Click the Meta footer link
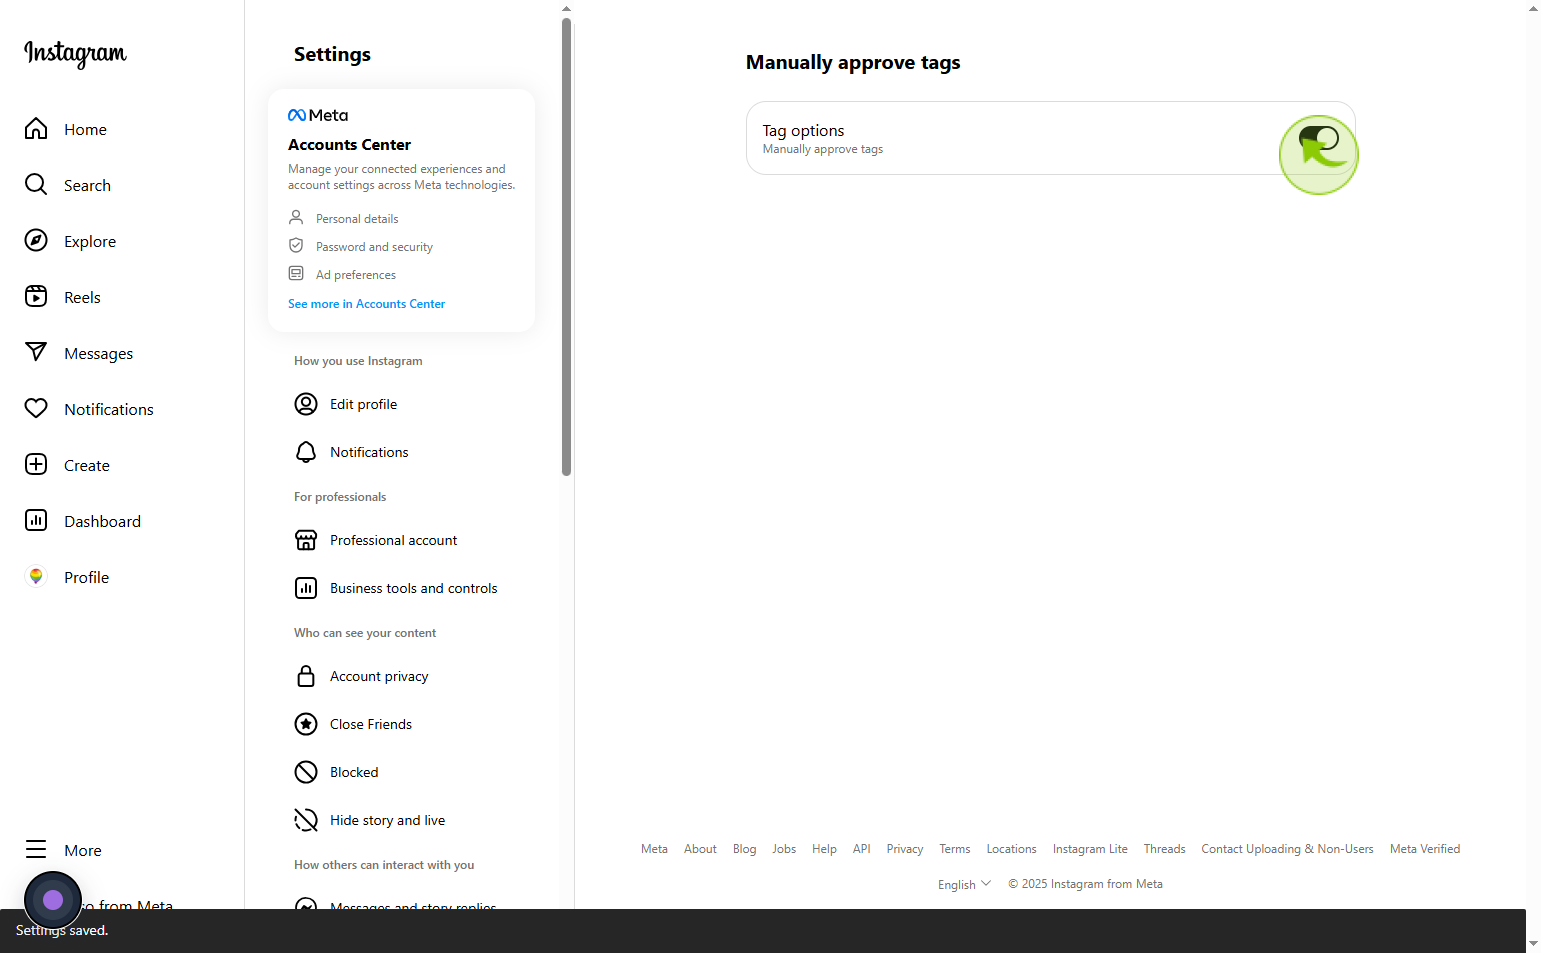 pyautogui.click(x=654, y=849)
